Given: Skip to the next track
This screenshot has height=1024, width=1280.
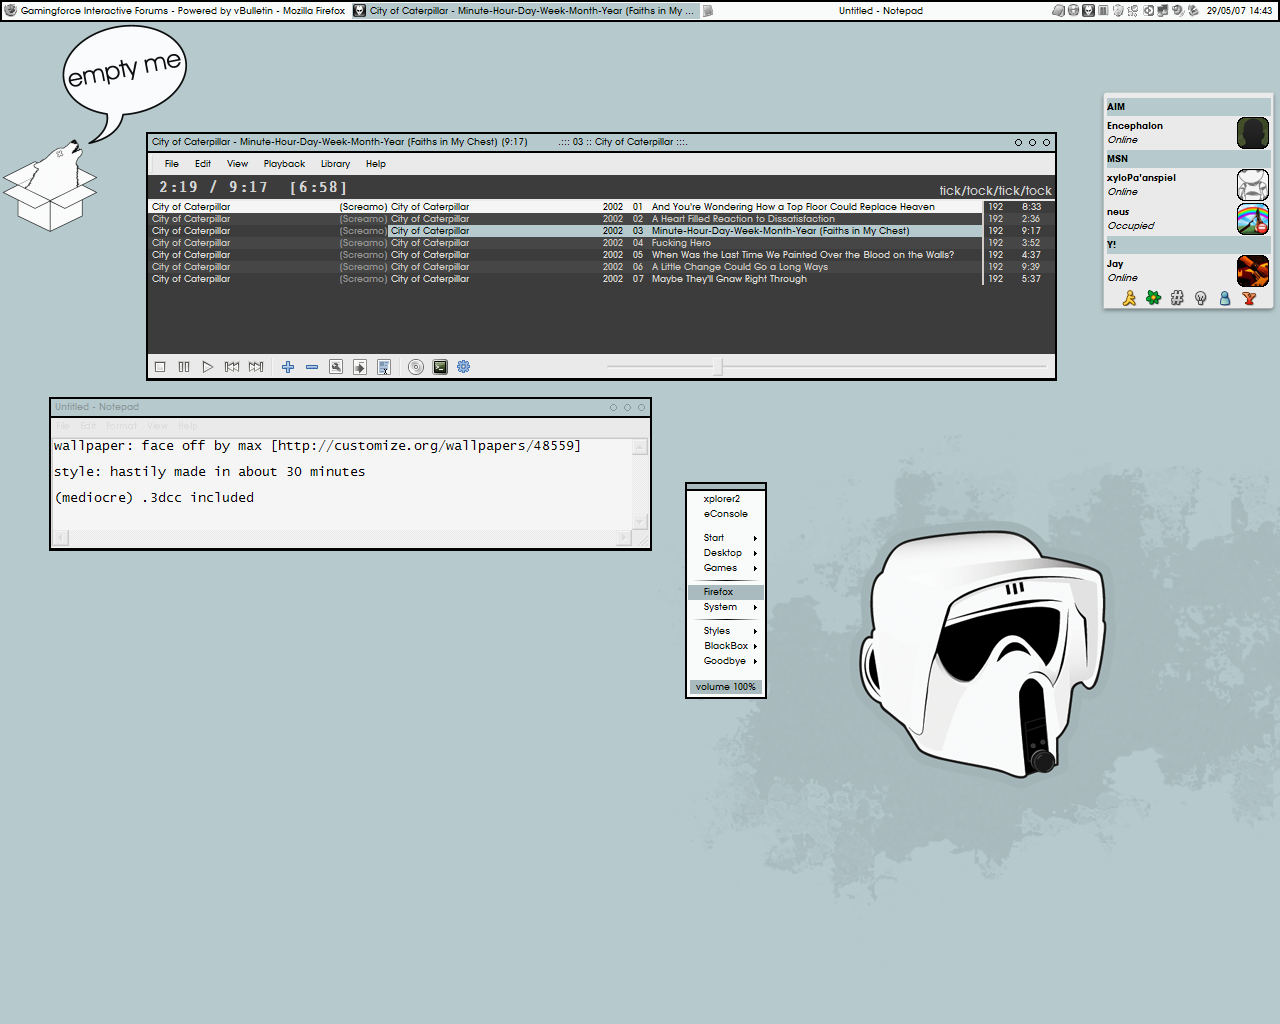Looking at the screenshot, I should pos(256,367).
